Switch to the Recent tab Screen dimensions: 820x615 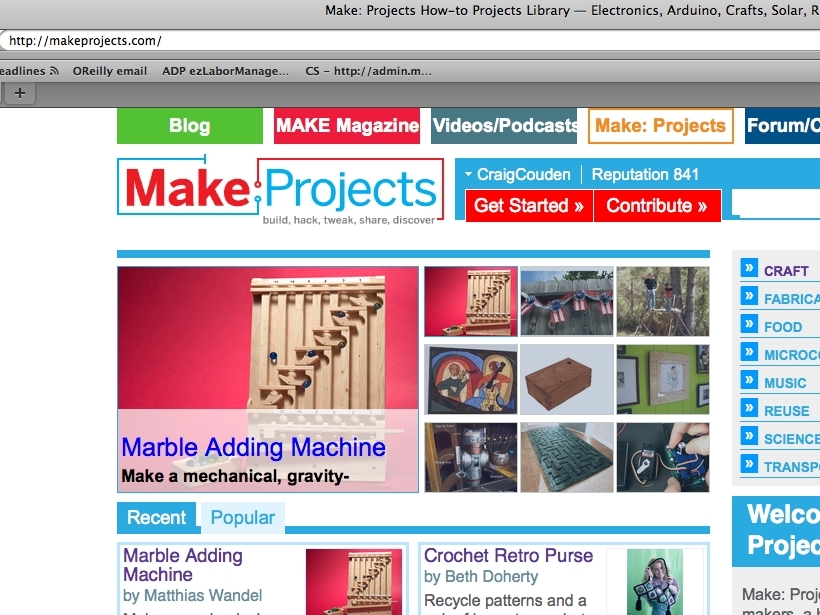pos(156,517)
